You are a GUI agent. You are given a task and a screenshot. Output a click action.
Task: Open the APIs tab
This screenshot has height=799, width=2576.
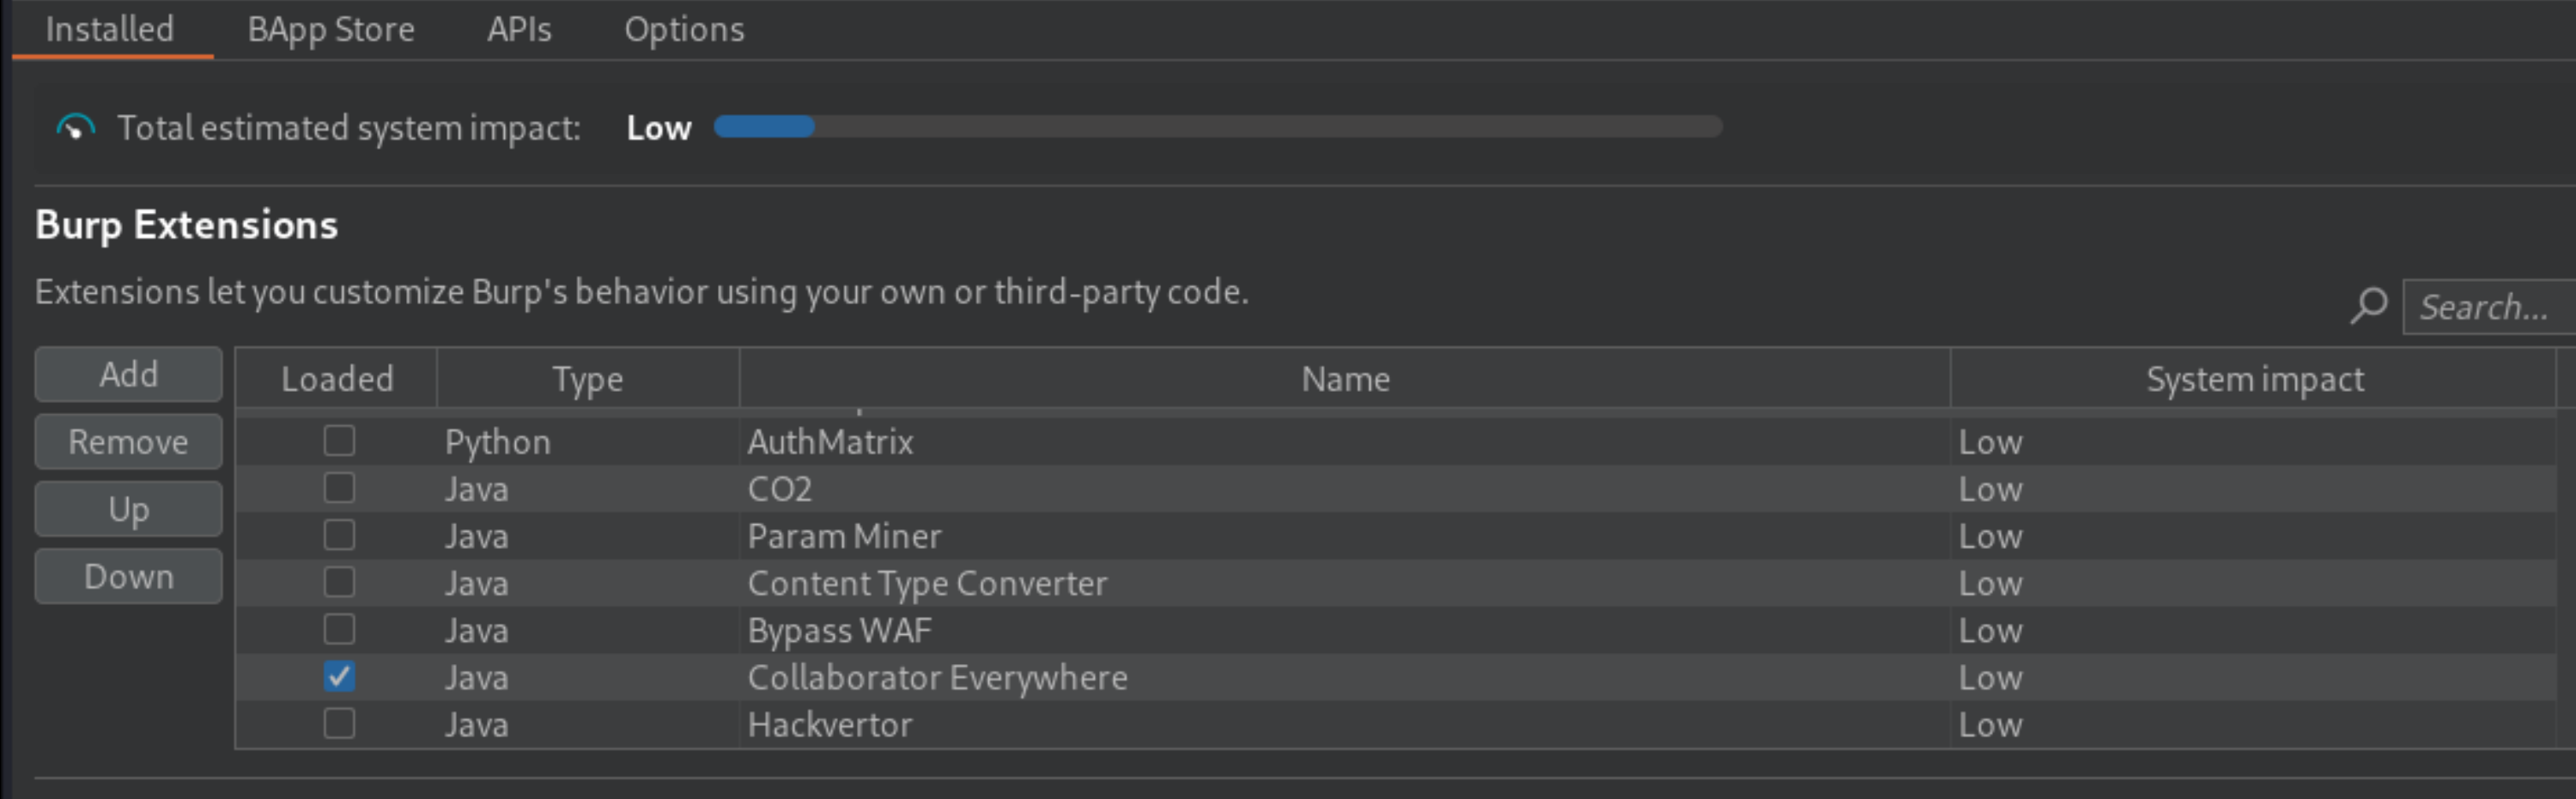click(x=519, y=29)
